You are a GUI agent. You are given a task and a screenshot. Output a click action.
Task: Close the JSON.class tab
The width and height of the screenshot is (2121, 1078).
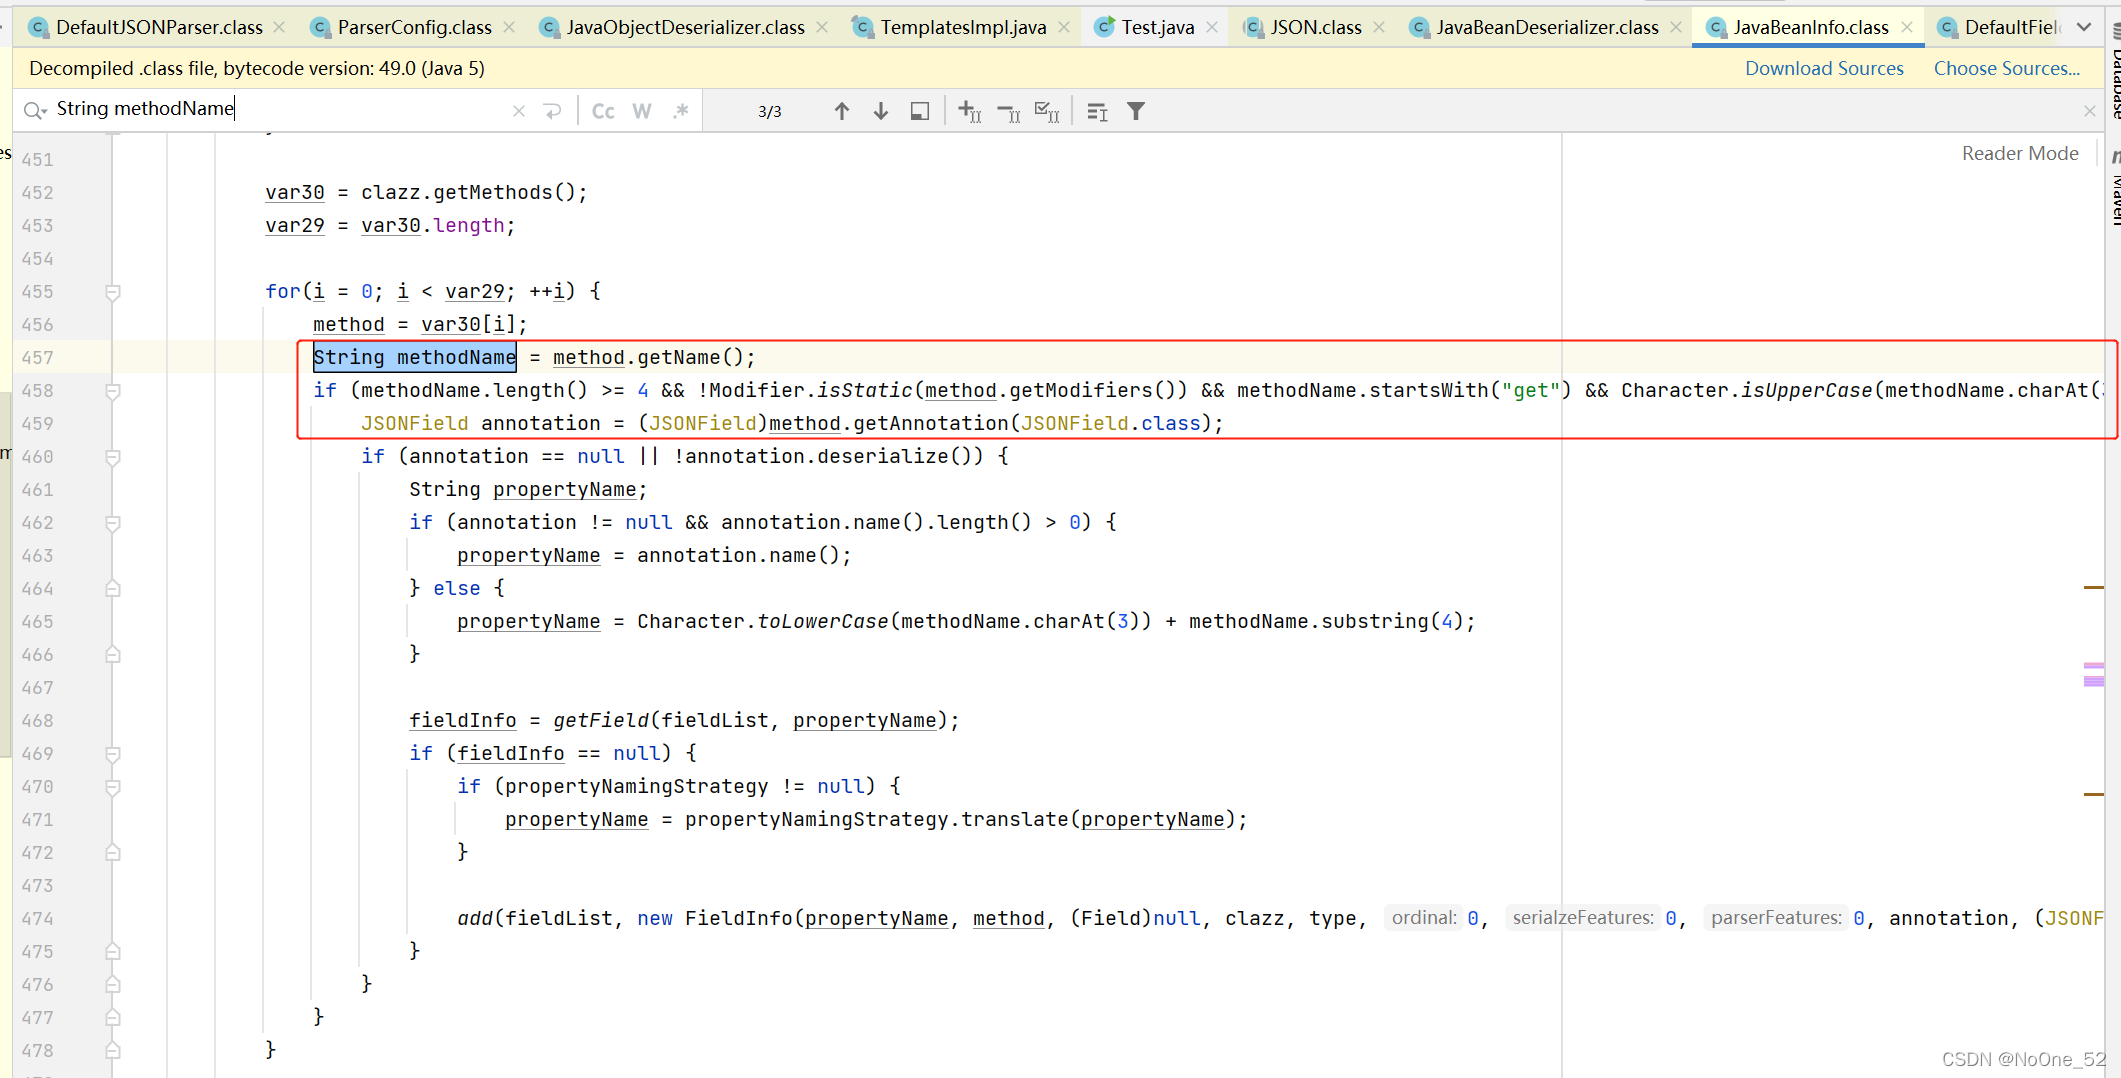click(1379, 27)
